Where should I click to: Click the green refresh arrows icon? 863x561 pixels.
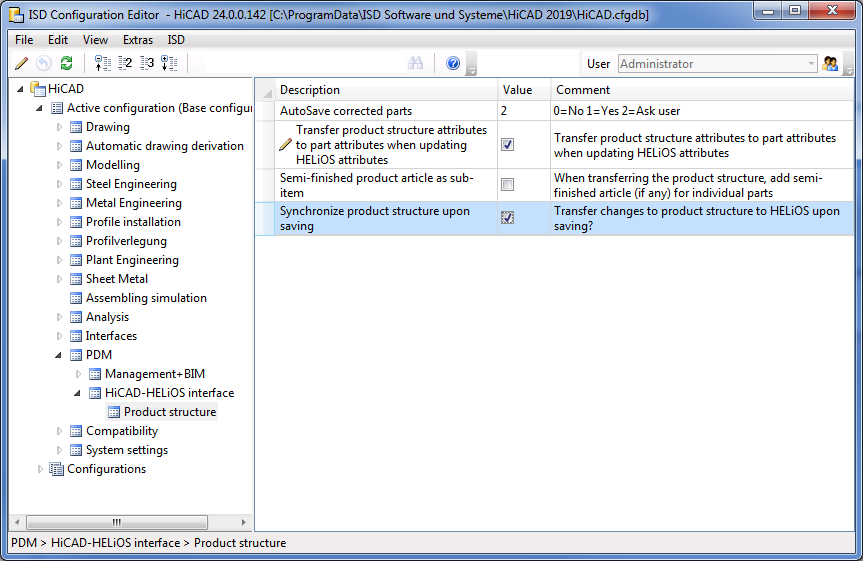pos(67,63)
